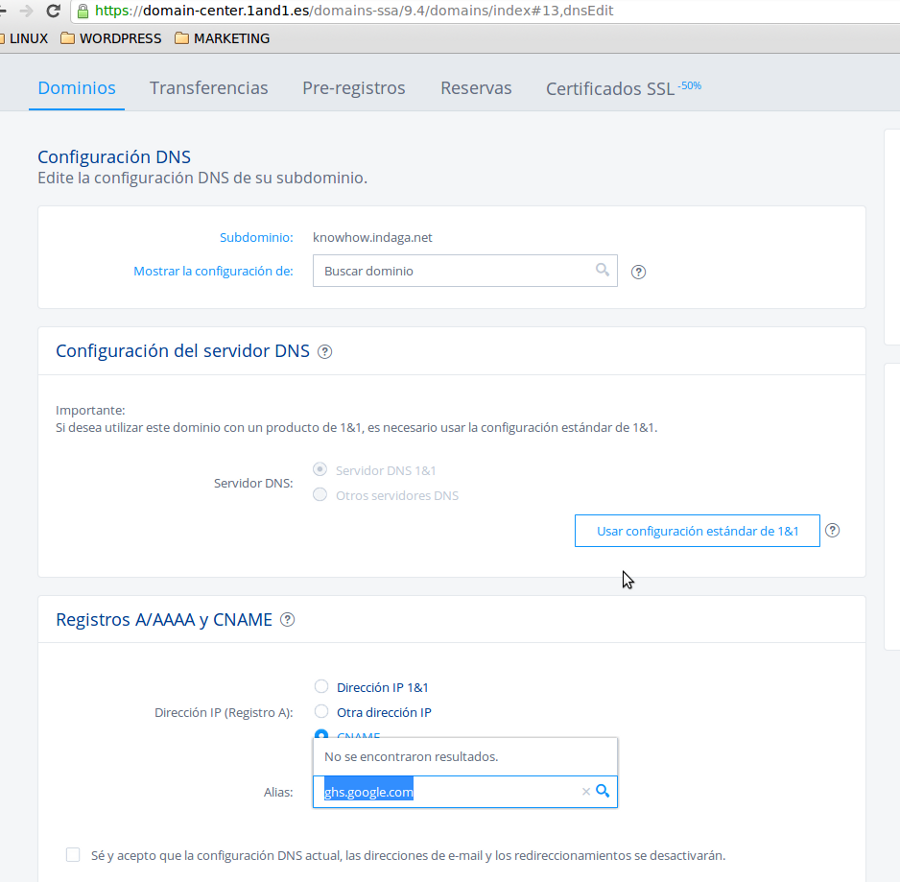Select the Dirección IP 1&1 radio option
Image resolution: width=900 pixels, height=882 pixels.
tap(321, 686)
